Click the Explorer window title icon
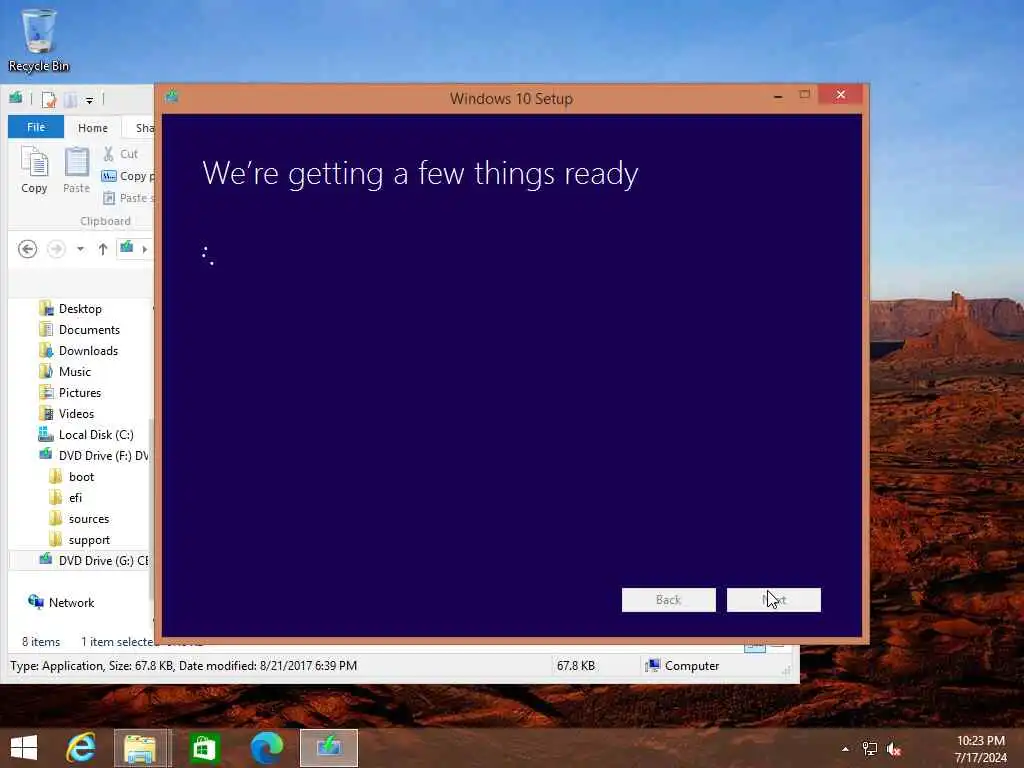This screenshot has height=768, width=1024. coord(16,99)
